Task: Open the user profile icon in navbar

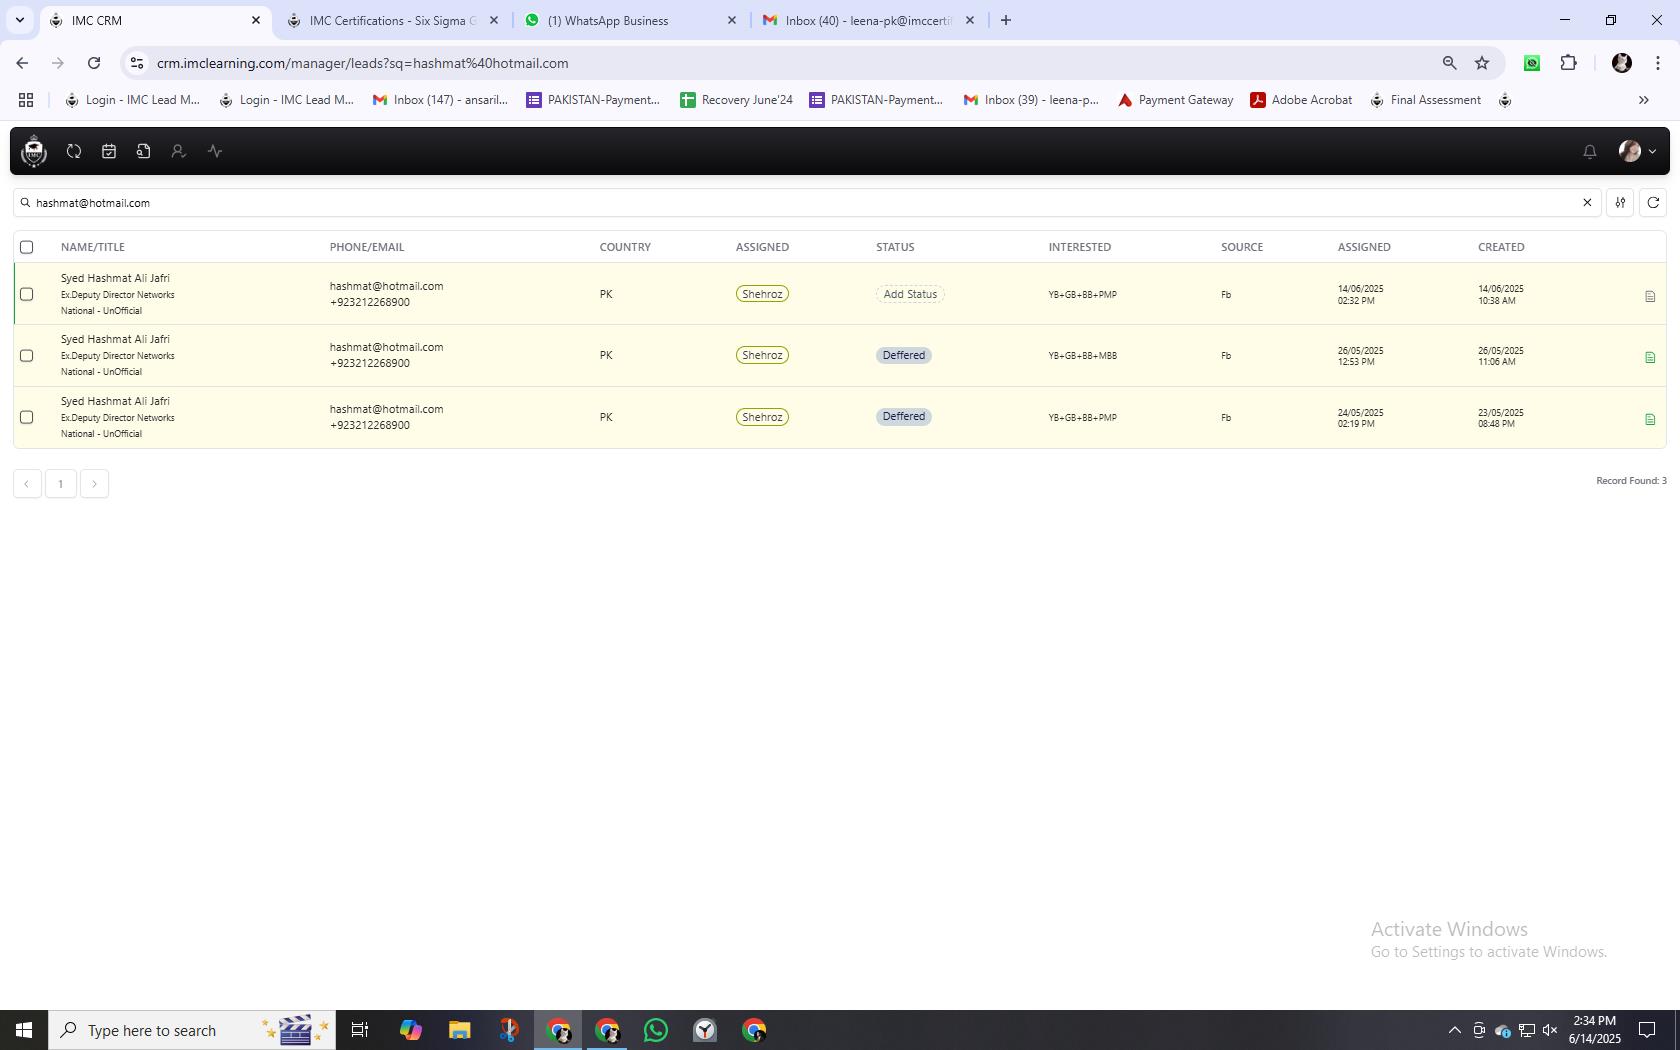Action: (178, 151)
